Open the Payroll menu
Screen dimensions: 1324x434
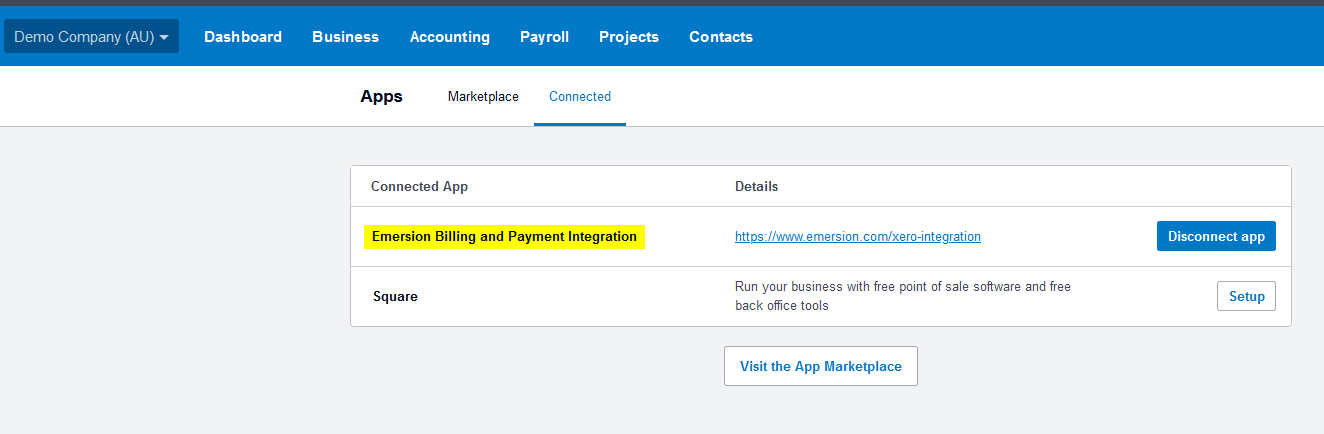coord(544,37)
